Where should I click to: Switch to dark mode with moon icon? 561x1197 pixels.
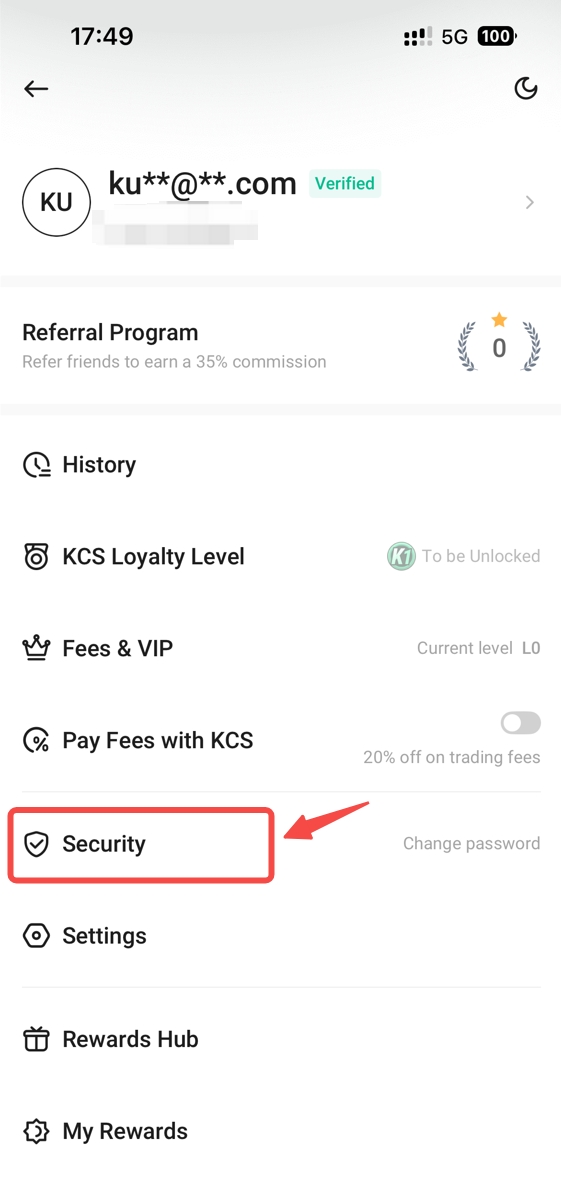pos(525,89)
